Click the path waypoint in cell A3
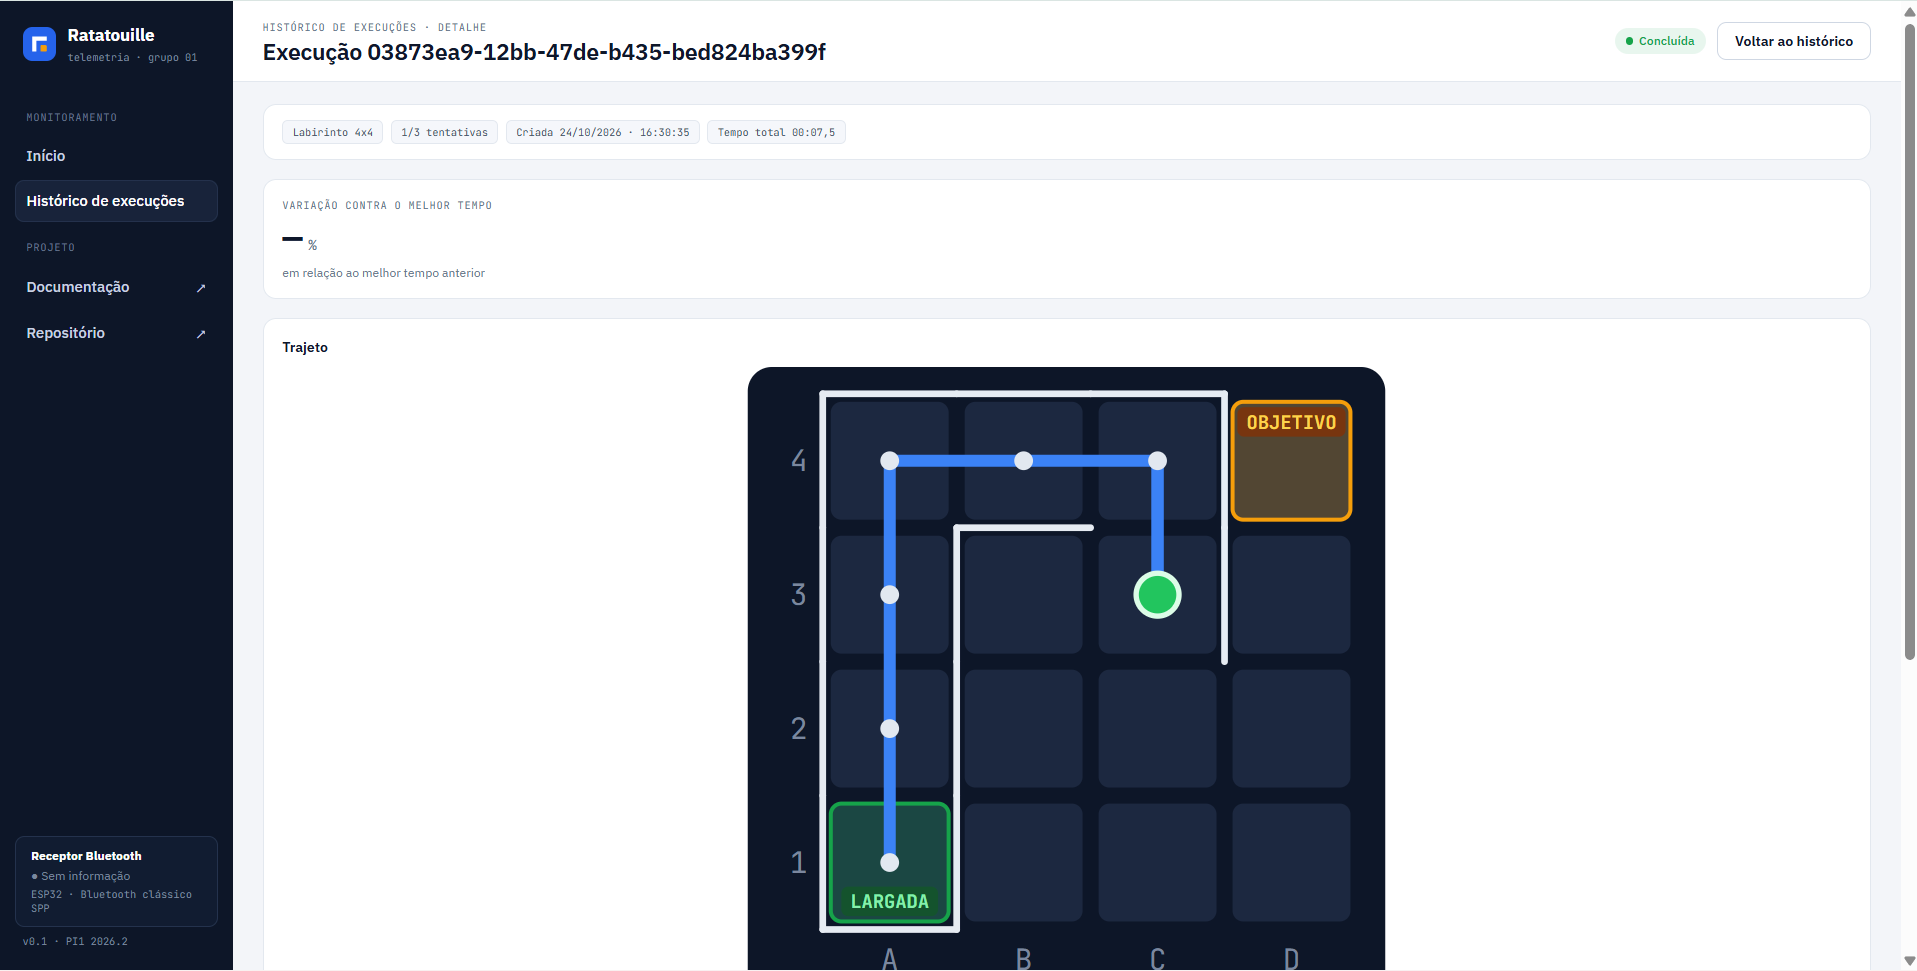 pos(890,595)
